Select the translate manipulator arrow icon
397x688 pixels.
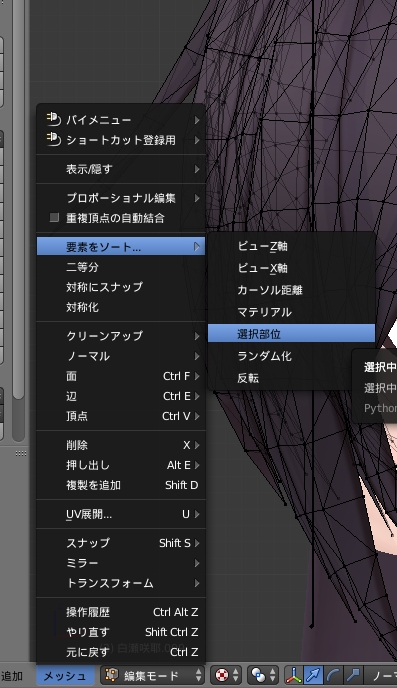(x=313, y=675)
